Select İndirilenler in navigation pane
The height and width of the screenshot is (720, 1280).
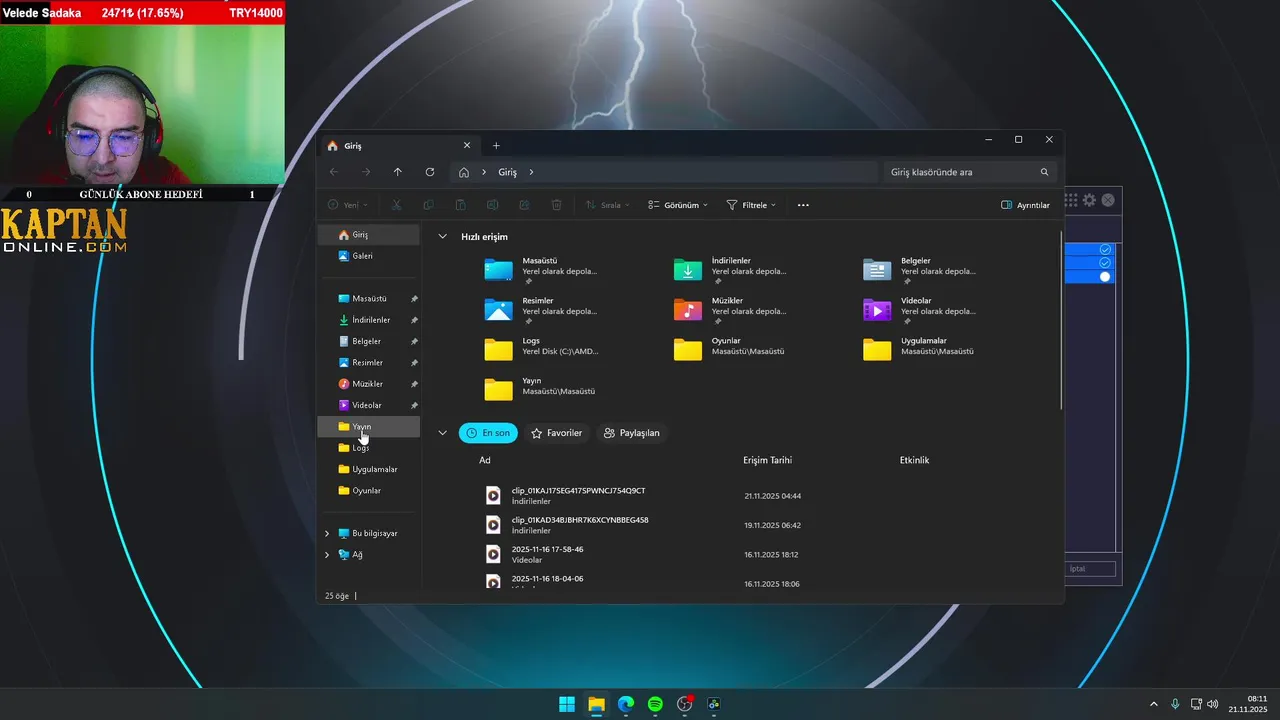[368, 320]
